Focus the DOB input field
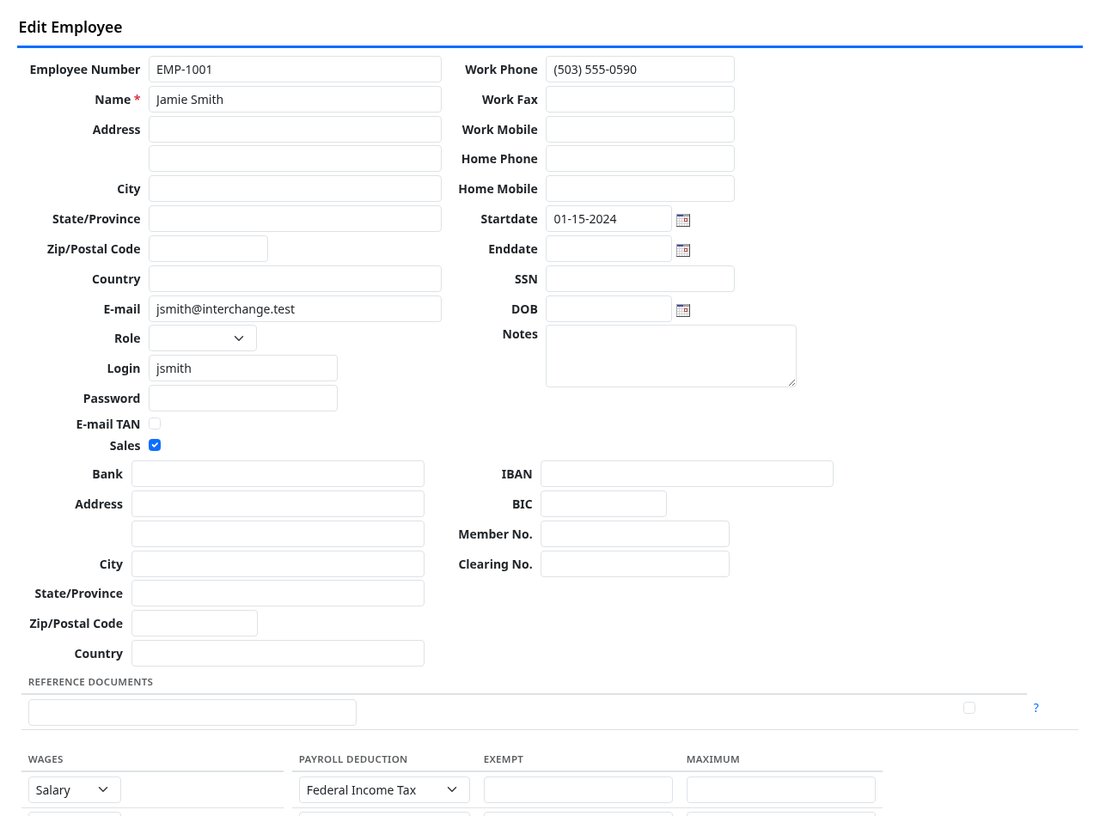1100x816 pixels. [x=608, y=309]
